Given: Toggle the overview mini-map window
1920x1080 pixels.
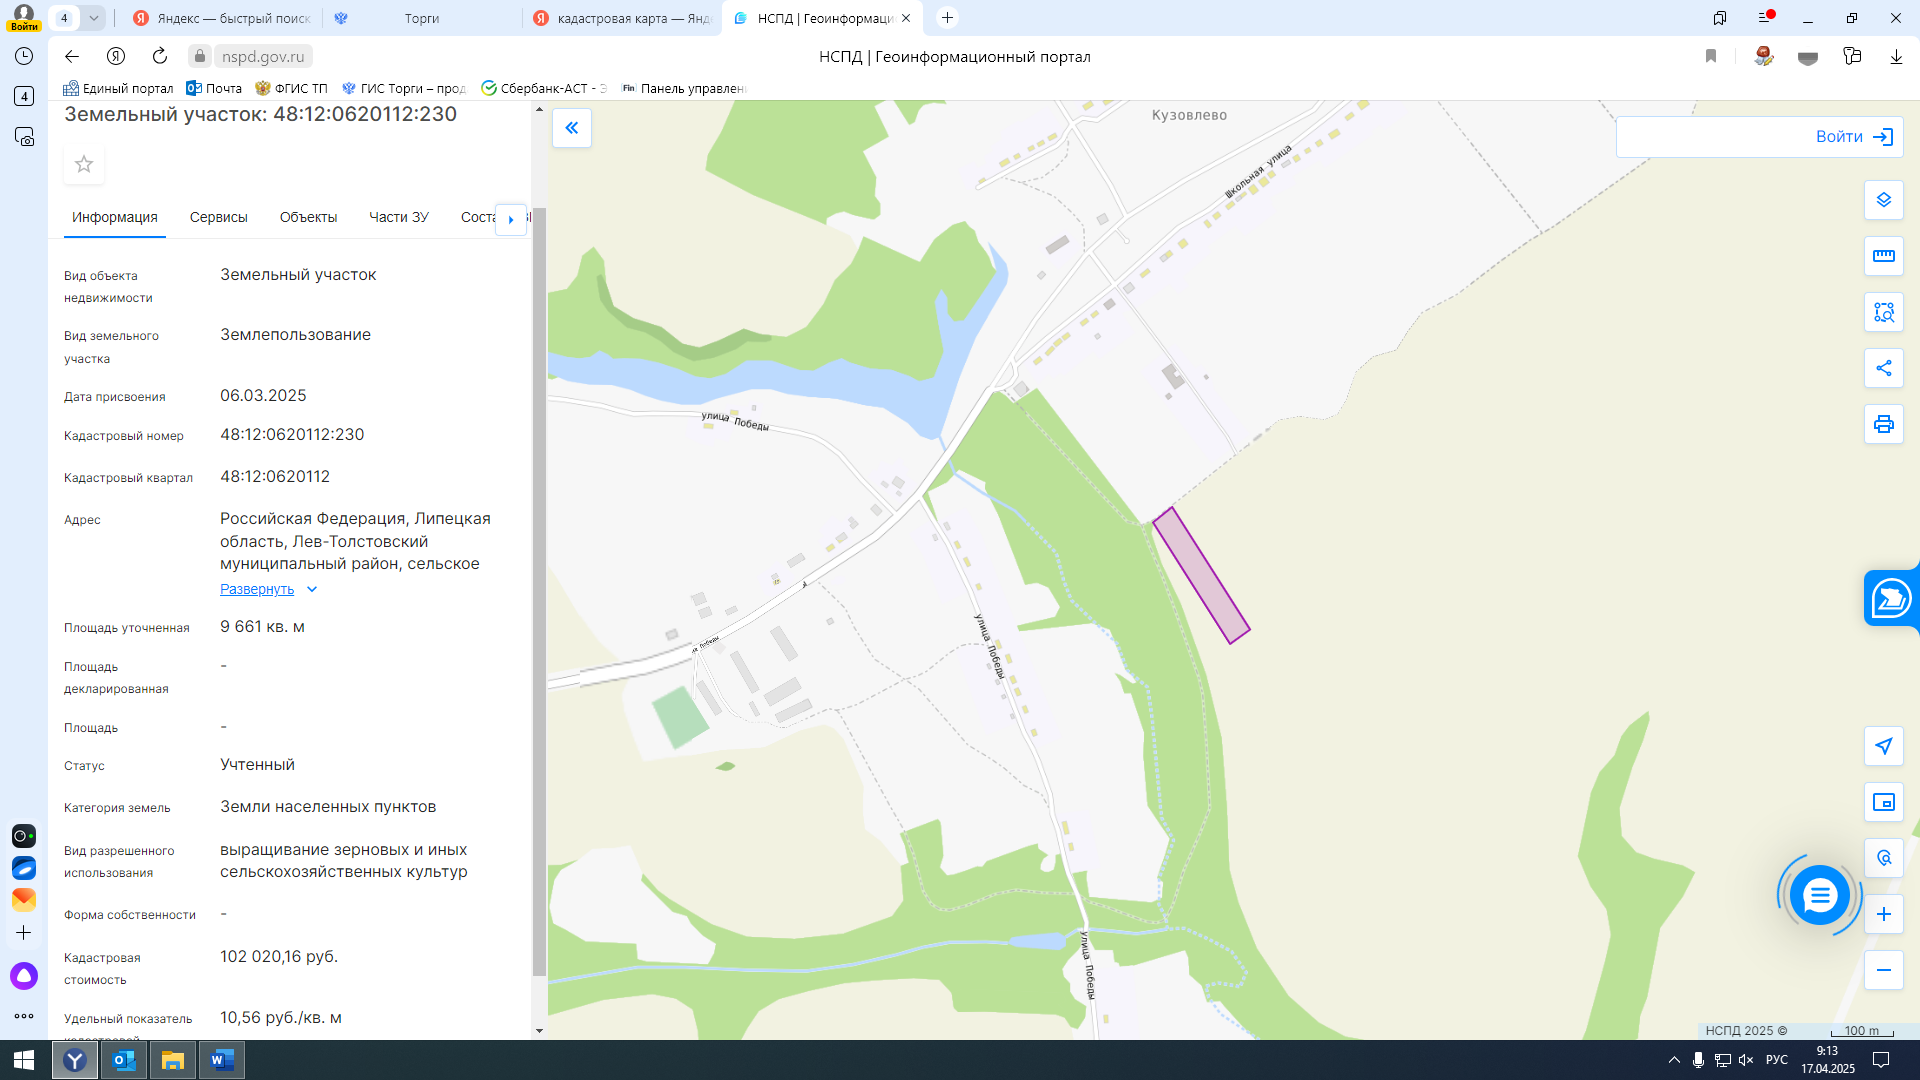Looking at the screenshot, I should coord(1884,802).
